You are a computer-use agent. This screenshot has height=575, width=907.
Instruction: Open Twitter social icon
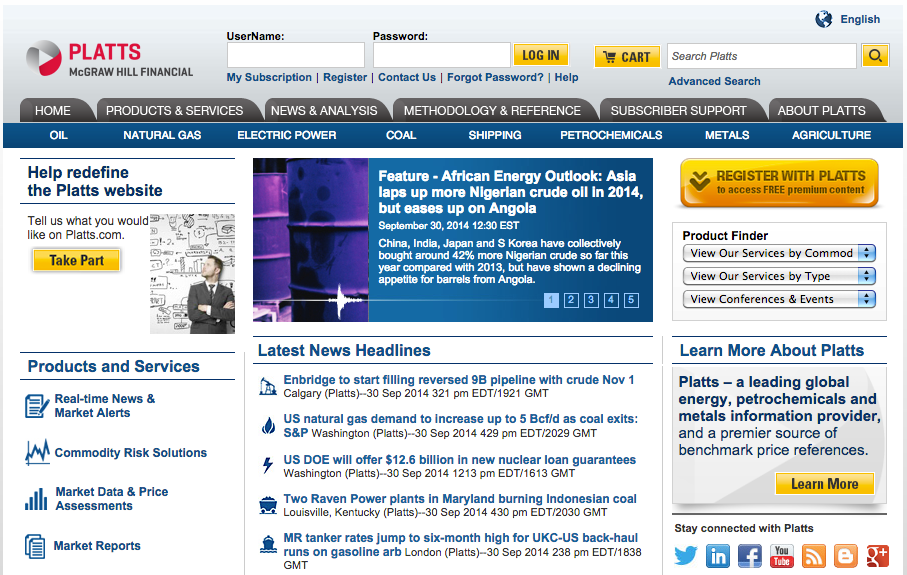click(686, 556)
